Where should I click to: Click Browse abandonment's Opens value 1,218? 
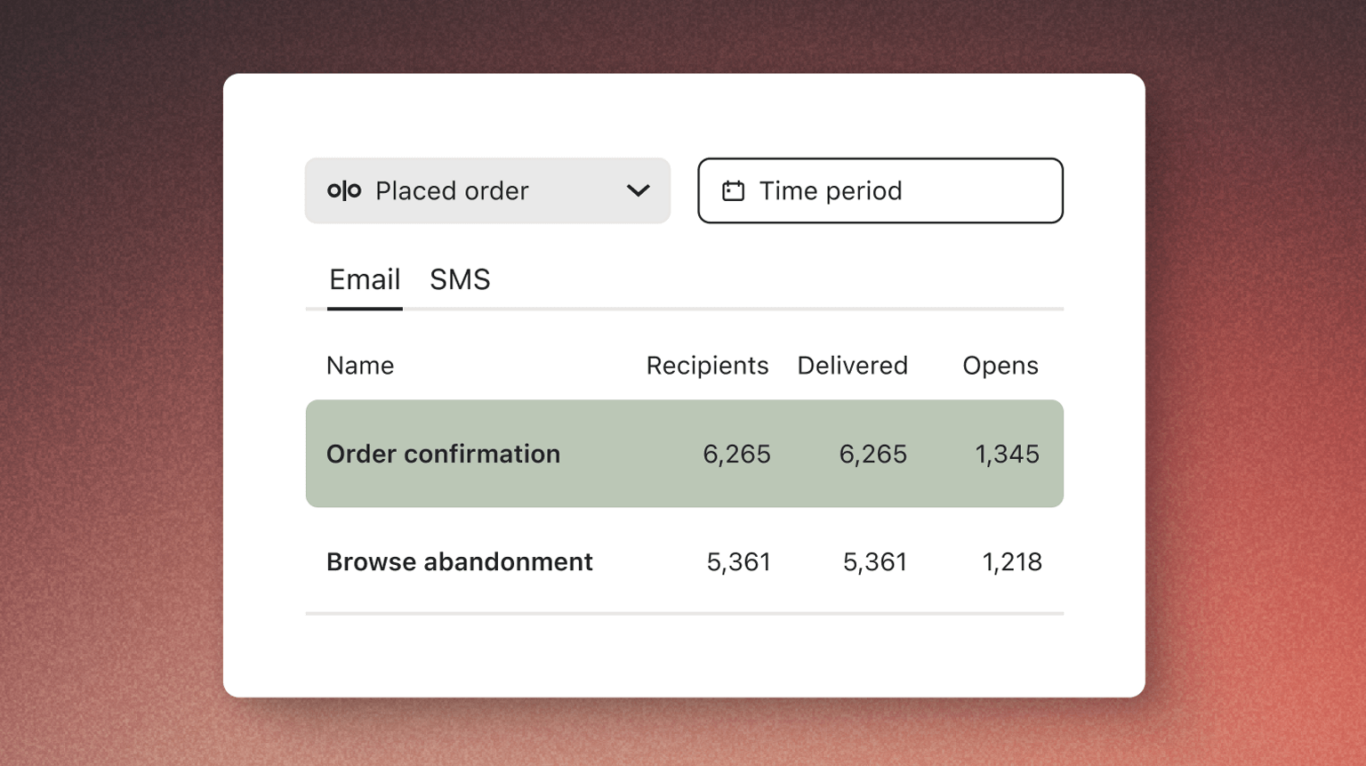1011,561
